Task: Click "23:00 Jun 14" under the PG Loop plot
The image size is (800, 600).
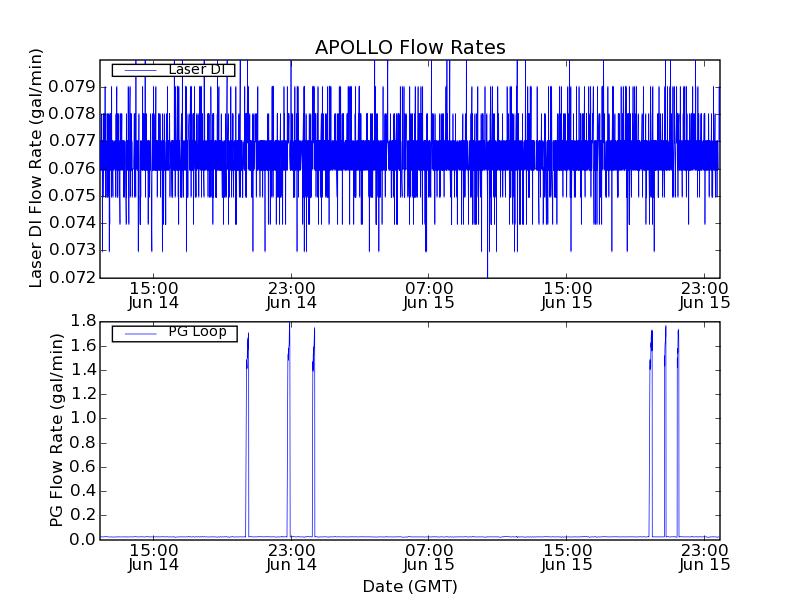Action: pos(291,558)
